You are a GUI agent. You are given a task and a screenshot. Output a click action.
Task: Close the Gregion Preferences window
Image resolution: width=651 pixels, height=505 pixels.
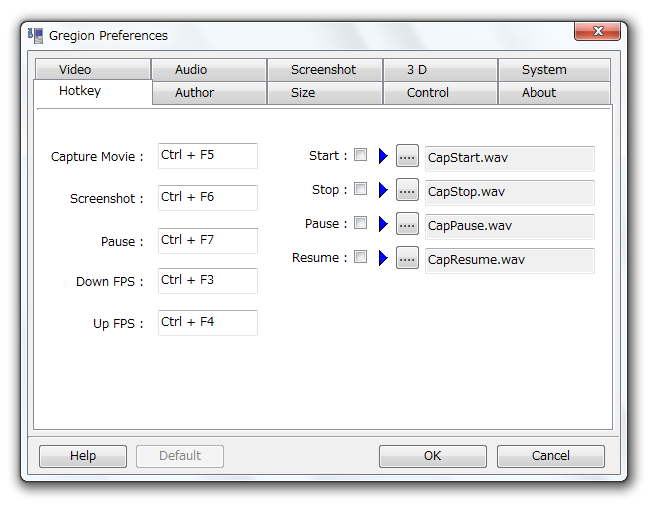coord(597,31)
